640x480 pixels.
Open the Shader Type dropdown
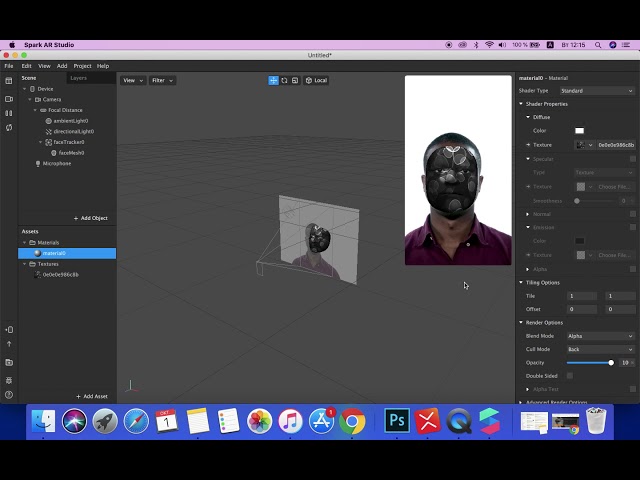[x=597, y=91]
